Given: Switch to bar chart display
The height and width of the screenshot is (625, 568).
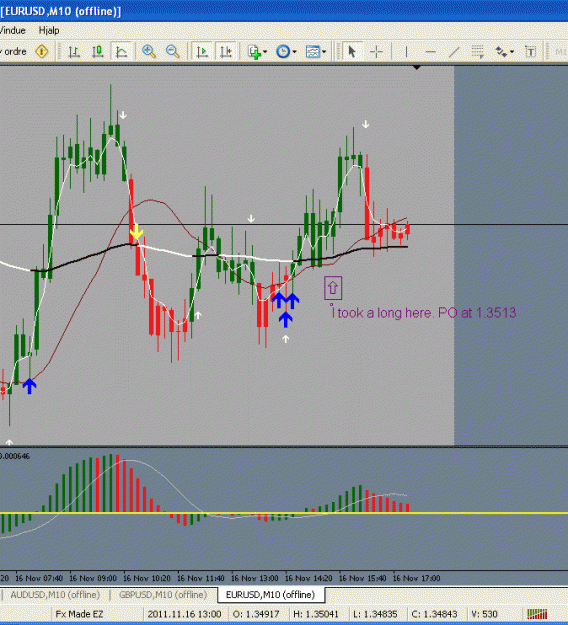Looking at the screenshot, I should (74, 52).
